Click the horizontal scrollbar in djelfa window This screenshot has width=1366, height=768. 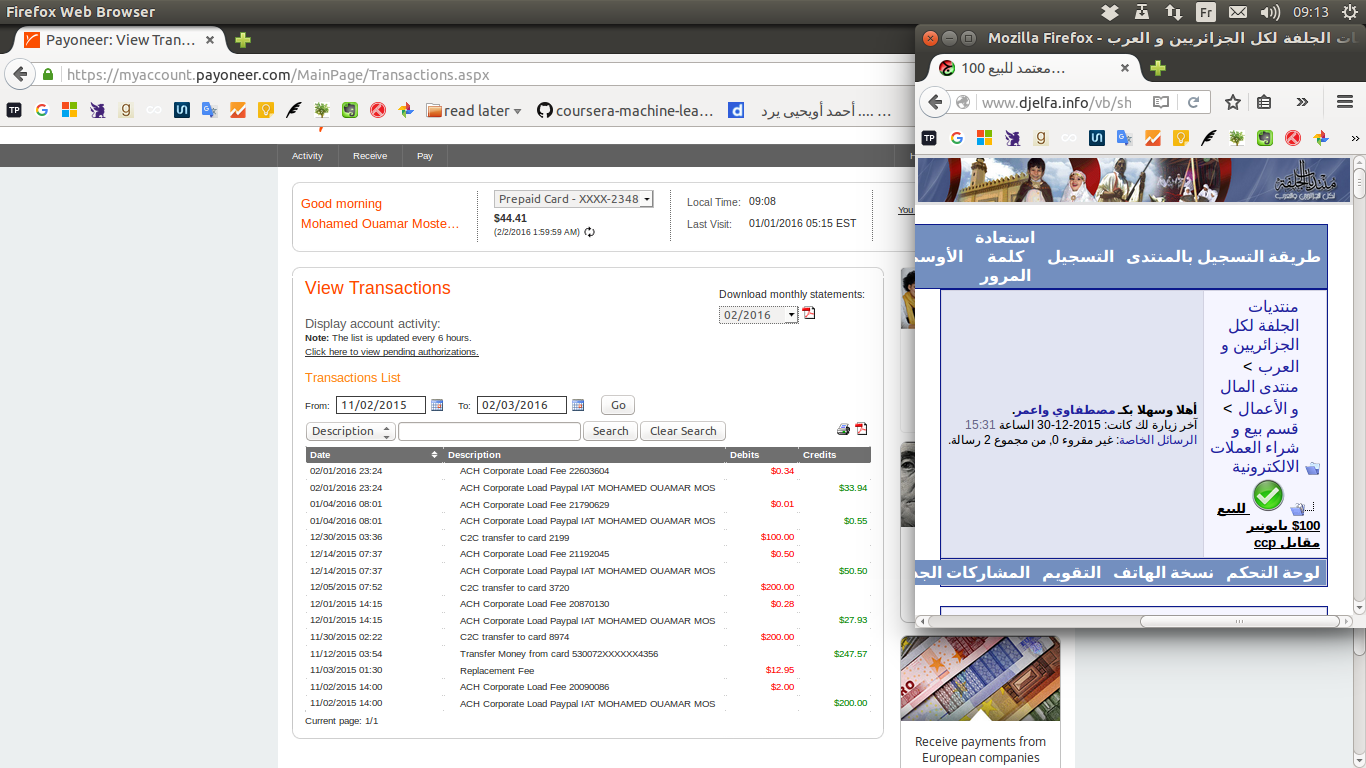[x=1239, y=621]
